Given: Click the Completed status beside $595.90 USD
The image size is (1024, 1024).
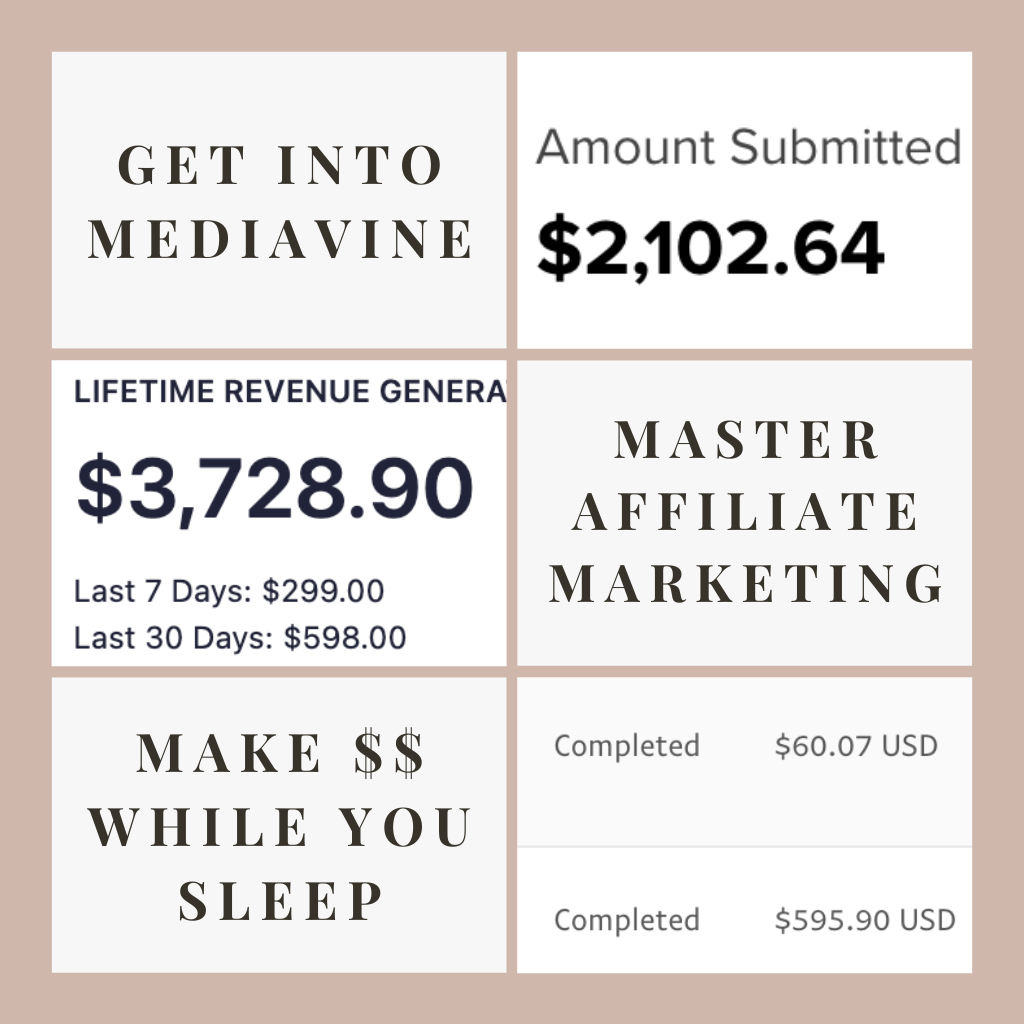Looking at the screenshot, I should 627,920.
